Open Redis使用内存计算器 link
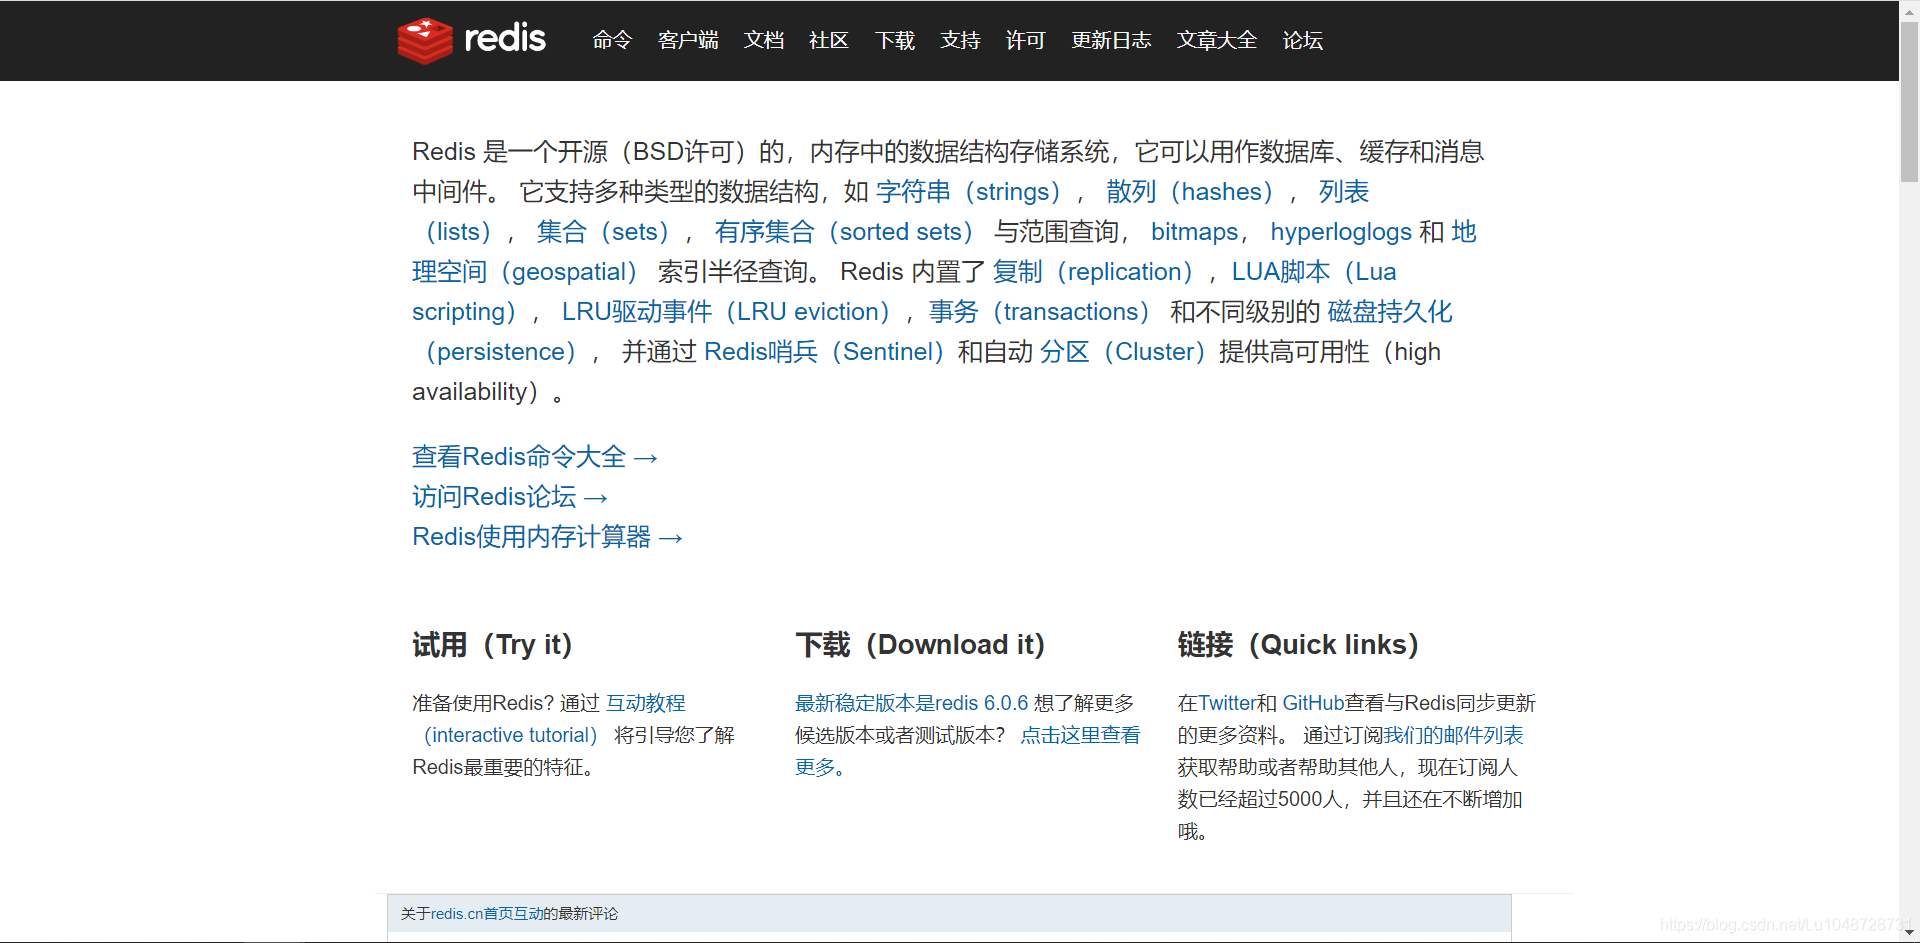Image resolution: width=1920 pixels, height=943 pixels. [x=548, y=537]
